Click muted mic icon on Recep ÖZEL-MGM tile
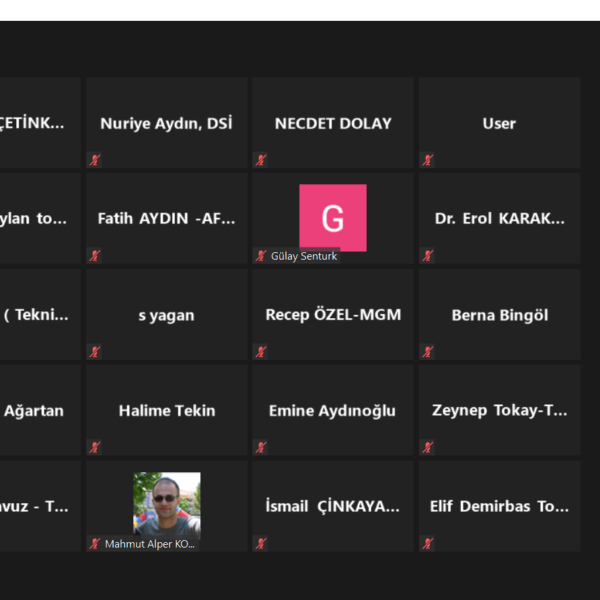Image resolution: width=600 pixels, height=600 pixels. [x=261, y=352]
